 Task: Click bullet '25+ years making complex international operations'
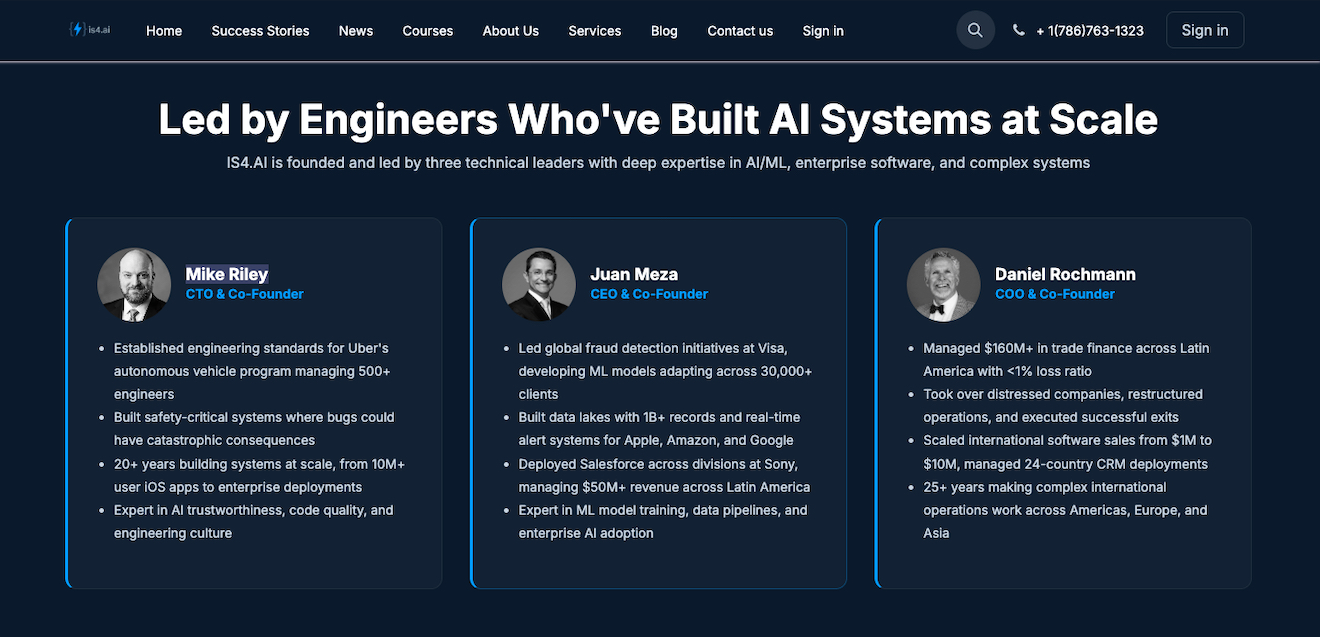point(1065,510)
